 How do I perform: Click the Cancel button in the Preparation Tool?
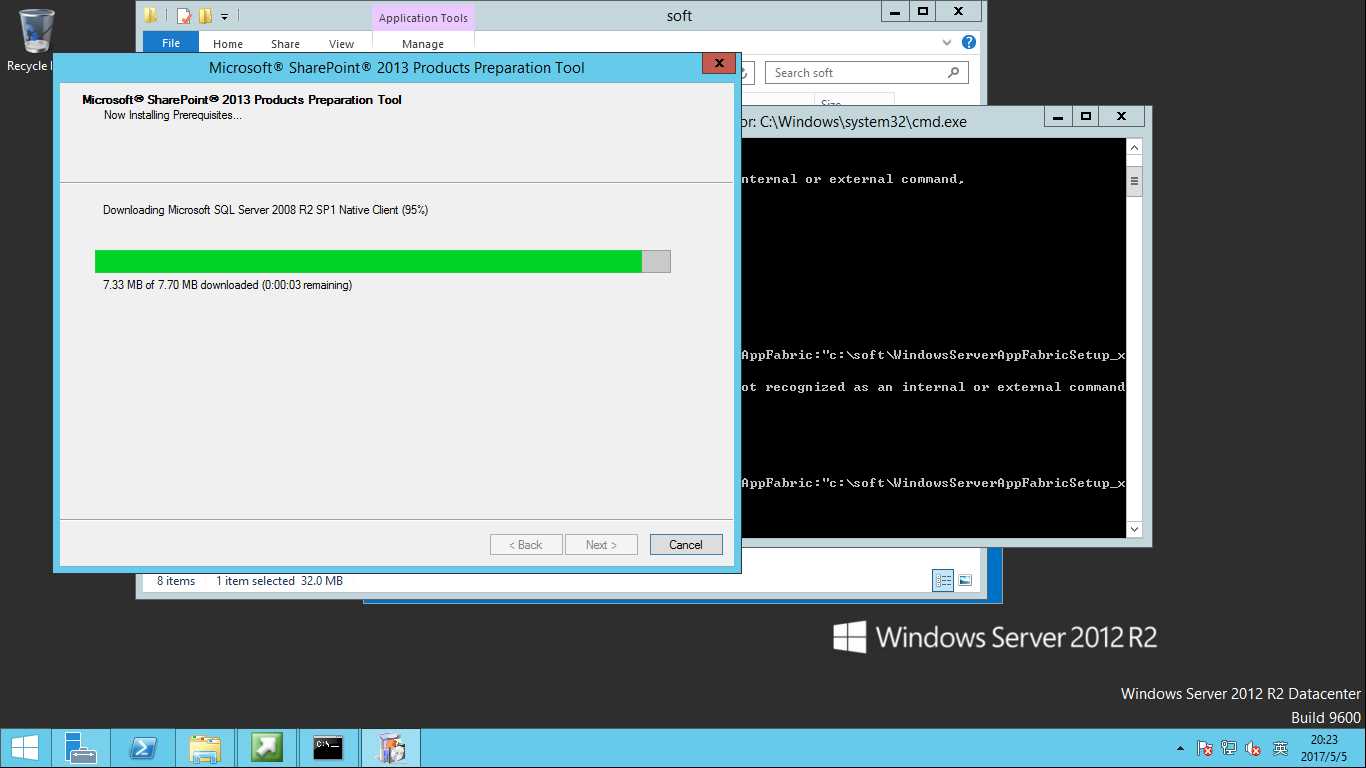686,545
